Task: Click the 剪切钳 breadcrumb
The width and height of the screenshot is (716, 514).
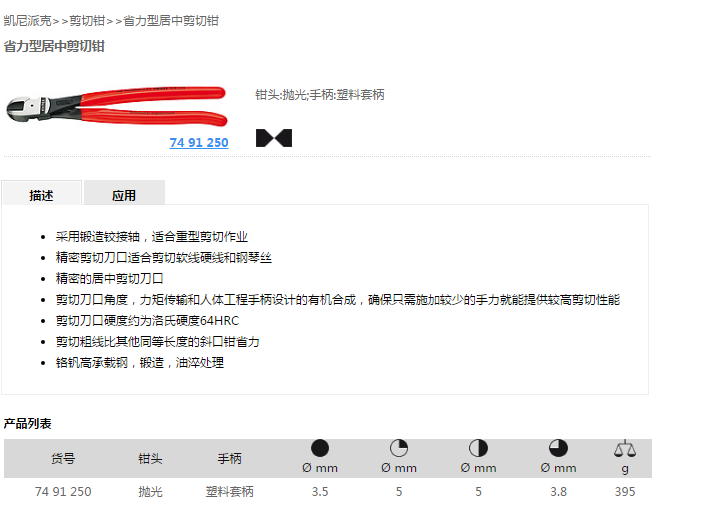Action: pyautogui.click(x=87, y=21)
